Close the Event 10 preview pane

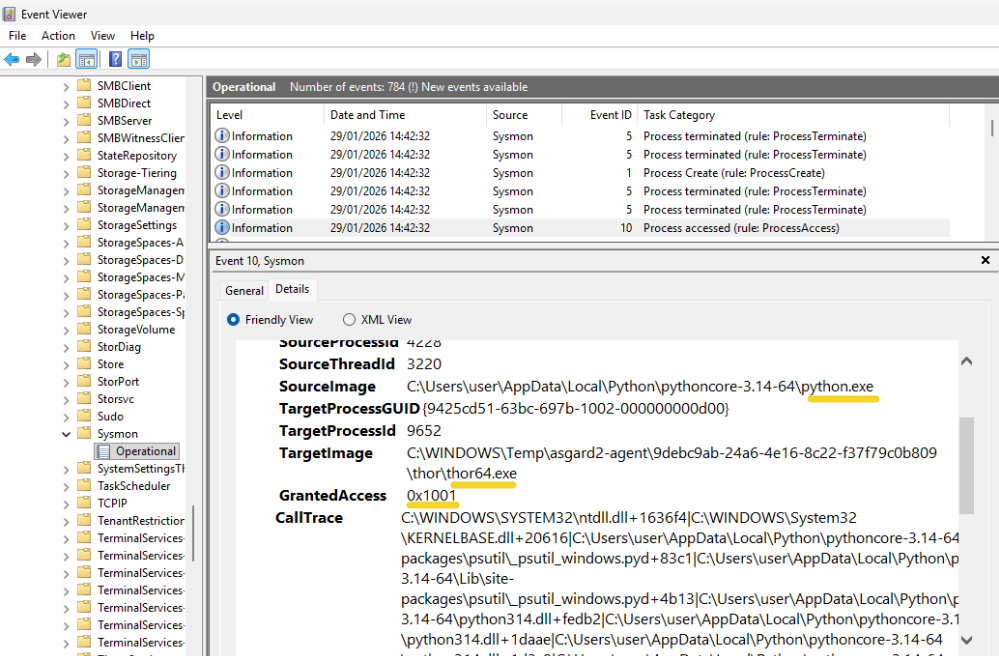(x=984, y=260)
